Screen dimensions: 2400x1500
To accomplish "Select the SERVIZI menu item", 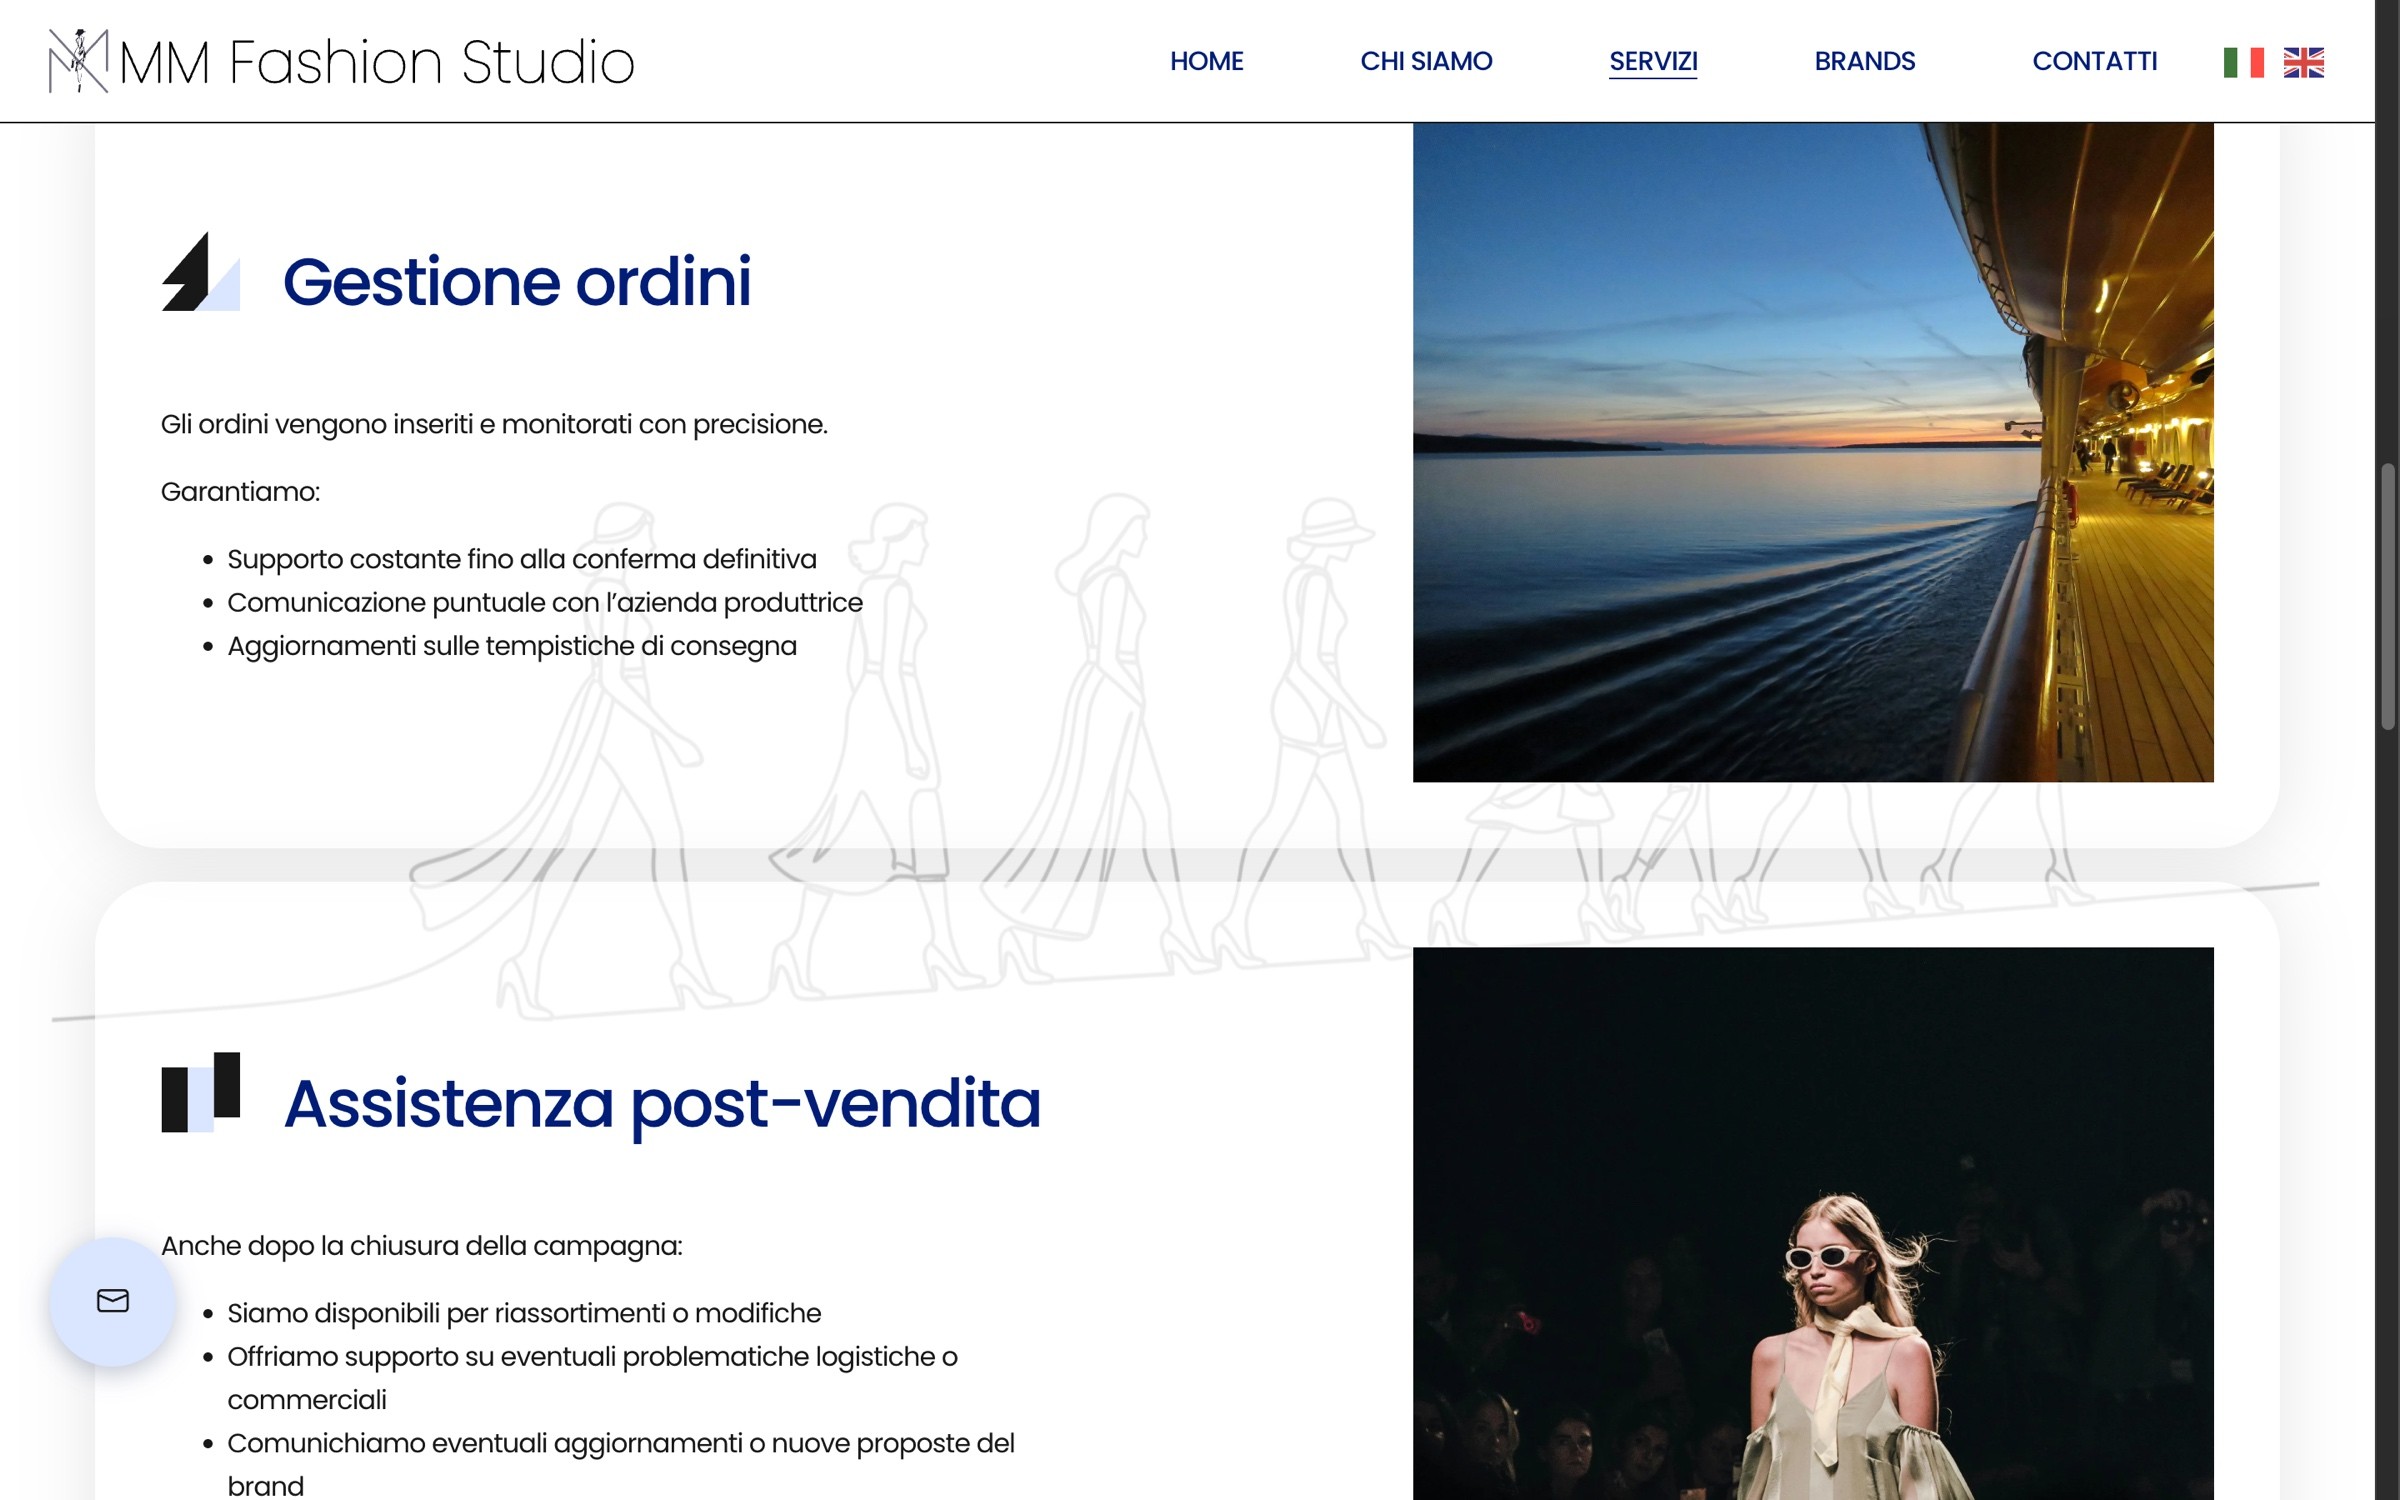I will click(x=1653, y=61).
